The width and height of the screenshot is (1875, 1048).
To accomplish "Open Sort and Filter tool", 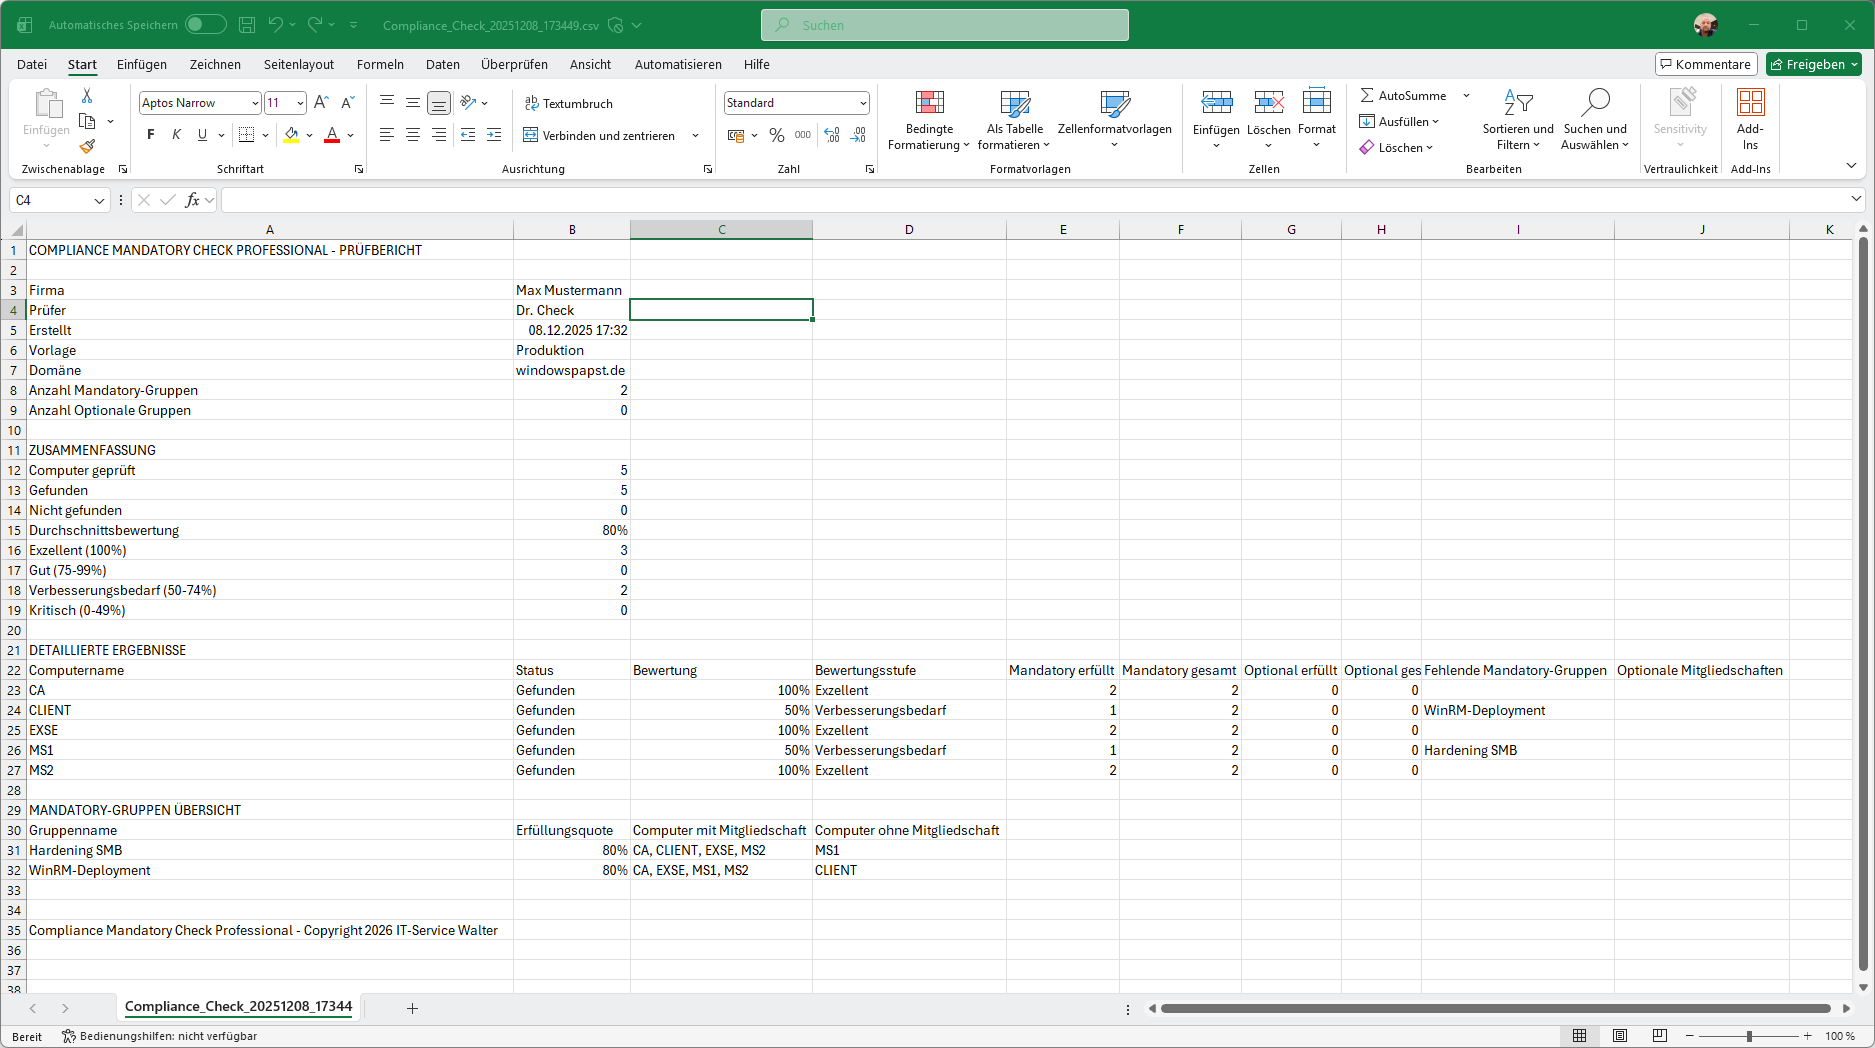I will click(x=1517, y=104).
